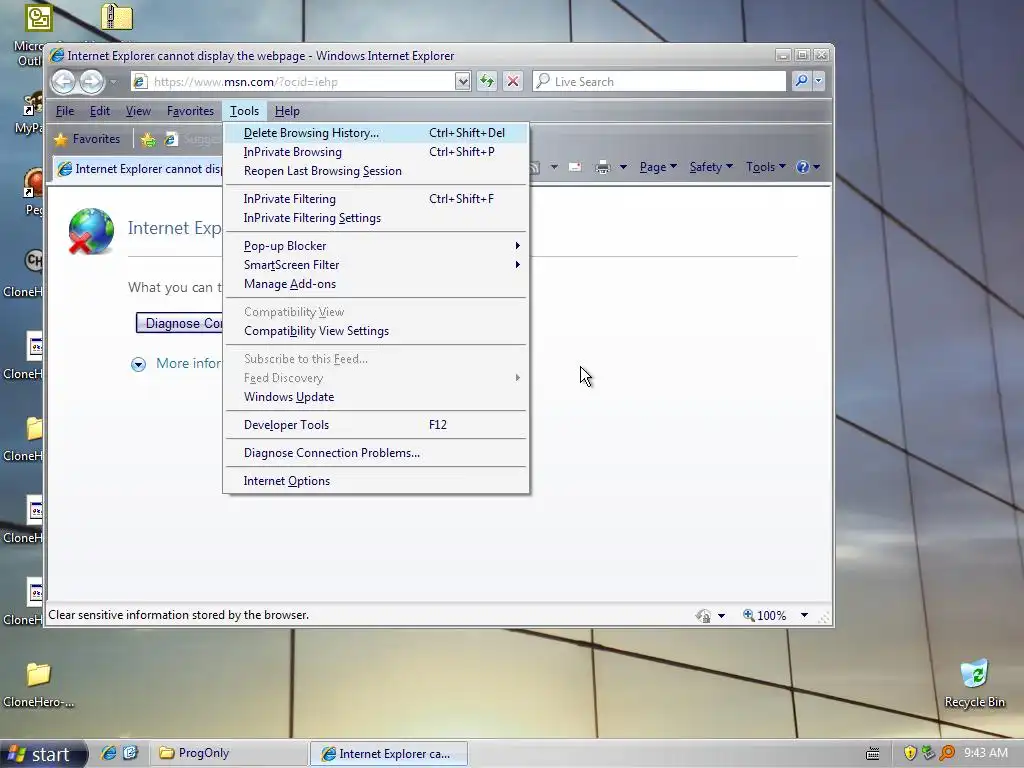Open the Edit menu
This screenshot has height=768, width=1024.
click(x=99, y=111)
